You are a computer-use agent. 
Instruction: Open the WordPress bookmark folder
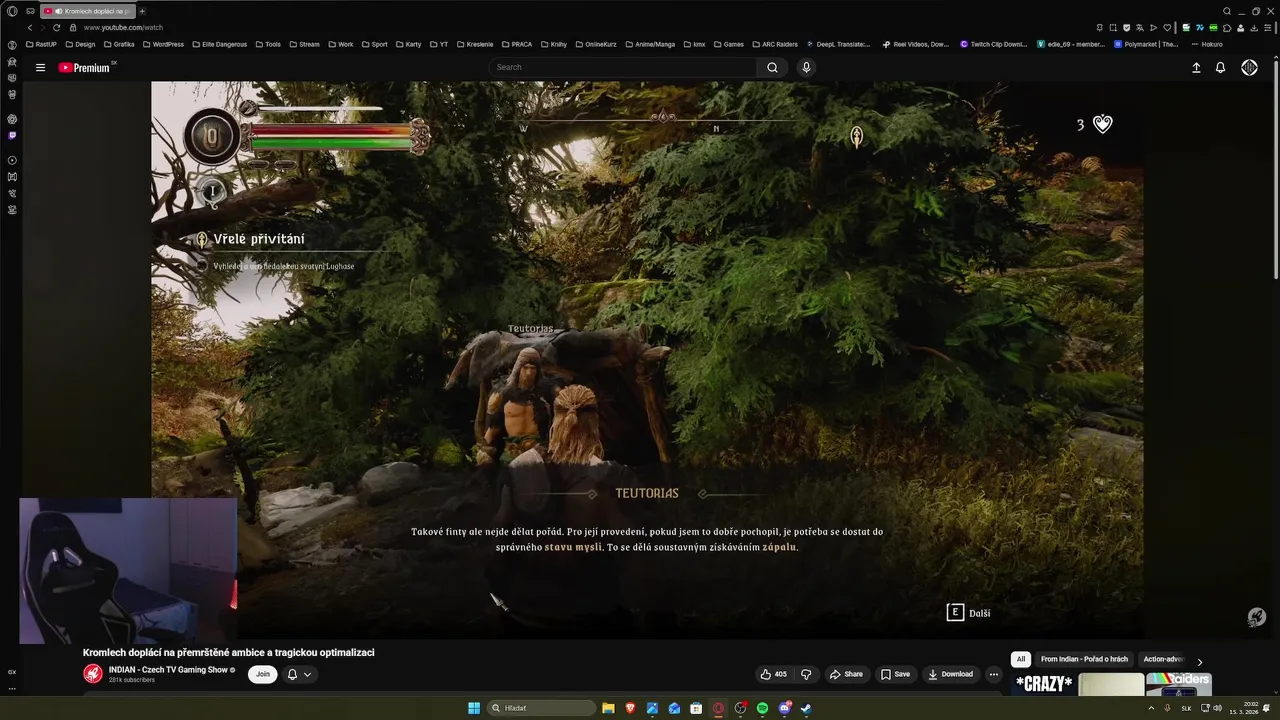163,44
